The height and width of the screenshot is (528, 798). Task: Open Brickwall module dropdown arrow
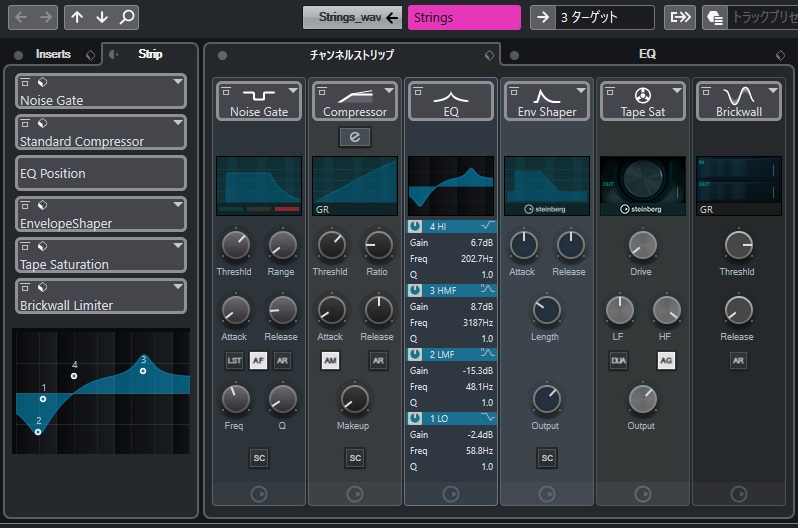(x=773, y=90)
